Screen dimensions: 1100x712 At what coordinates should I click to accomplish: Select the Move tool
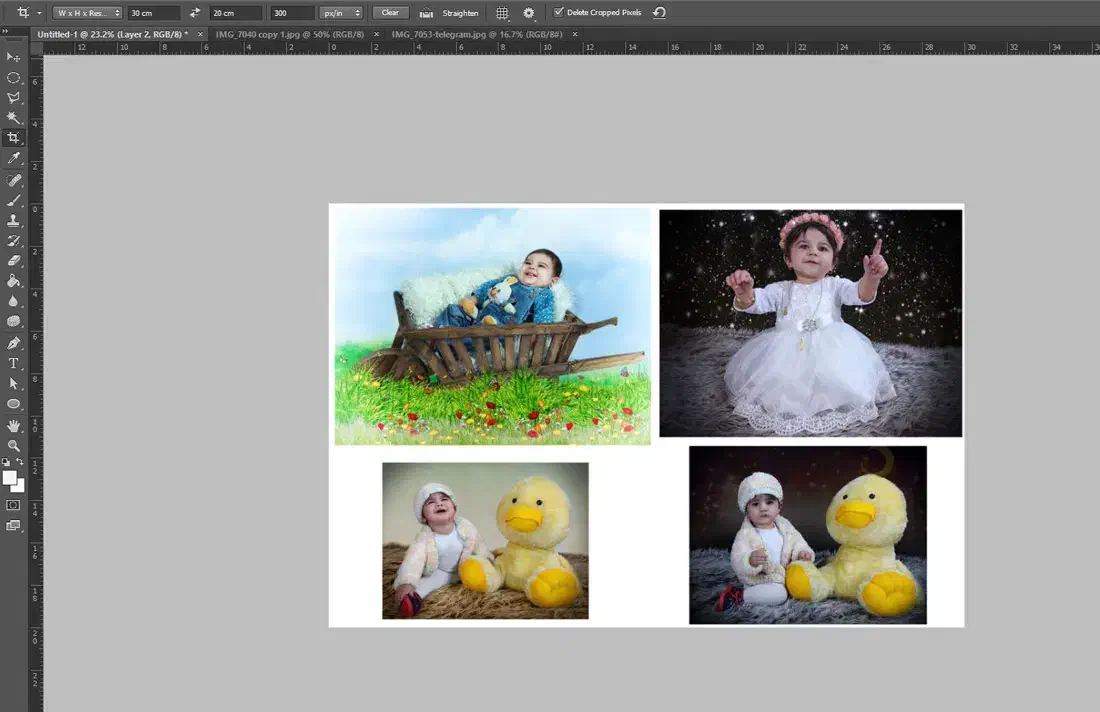coord(14,57)
